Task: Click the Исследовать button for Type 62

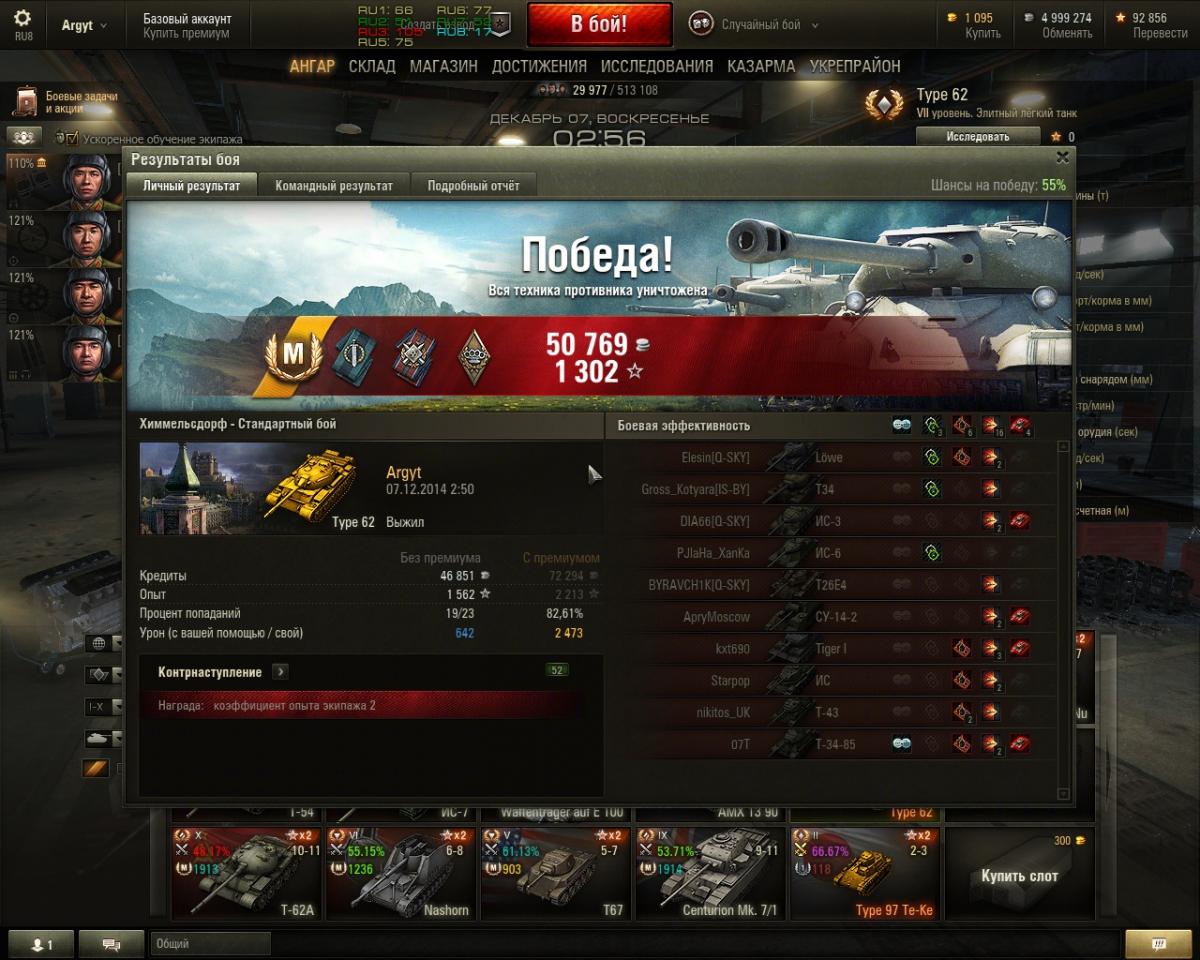Action: 978,136
